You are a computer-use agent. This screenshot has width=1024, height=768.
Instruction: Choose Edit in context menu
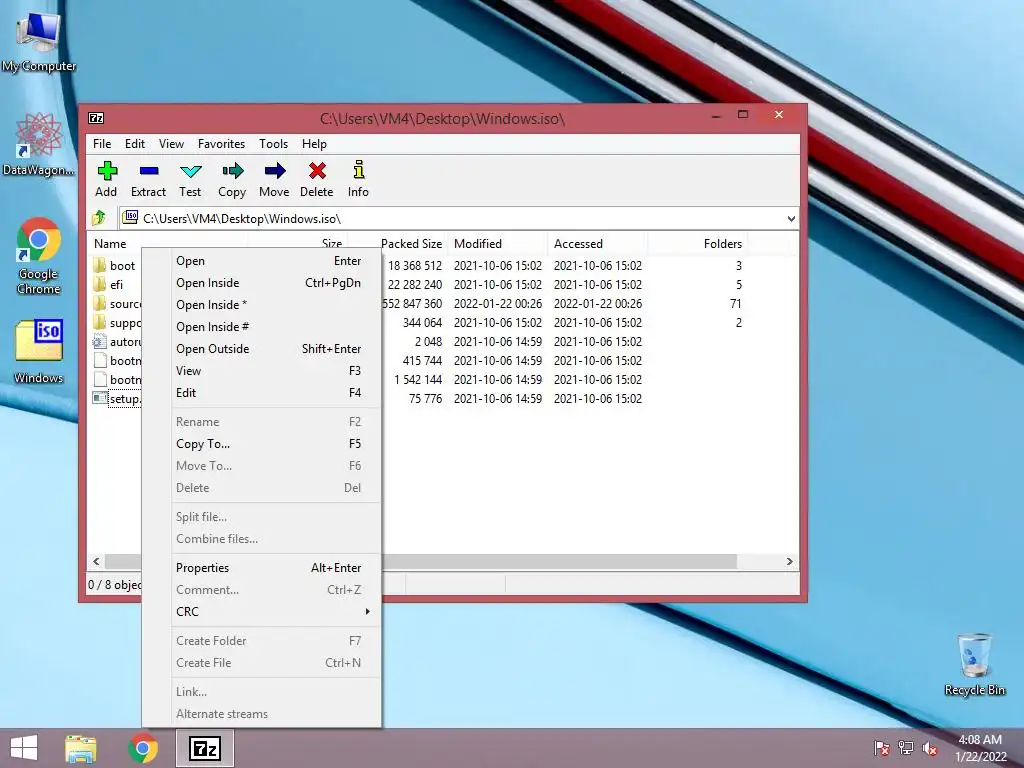[277, 392]
